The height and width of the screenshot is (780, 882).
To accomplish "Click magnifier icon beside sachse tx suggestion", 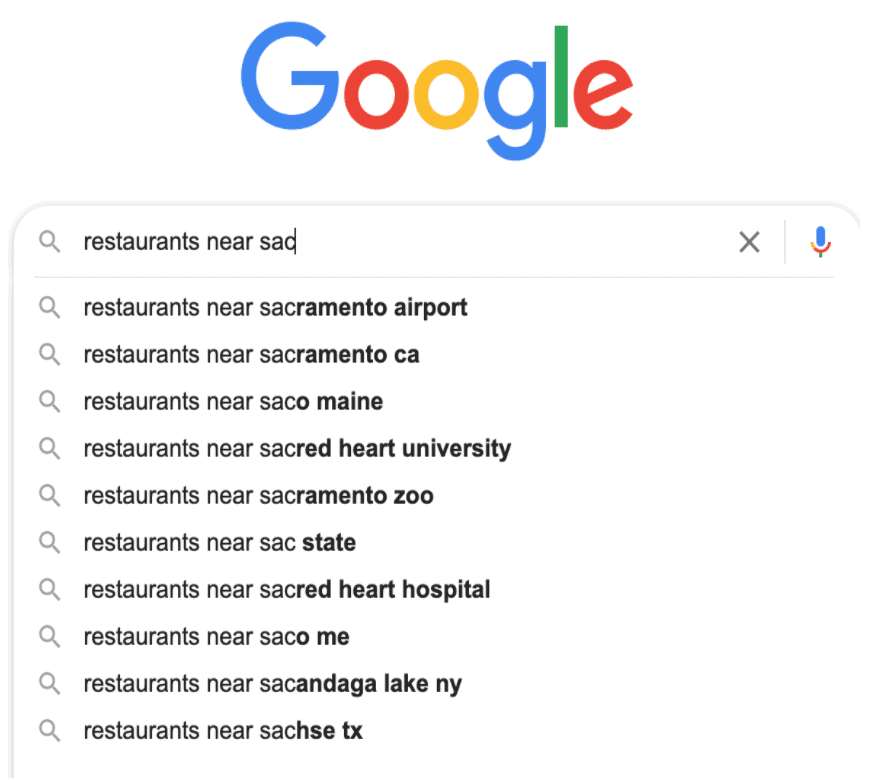I will click(x=49, y=730).
